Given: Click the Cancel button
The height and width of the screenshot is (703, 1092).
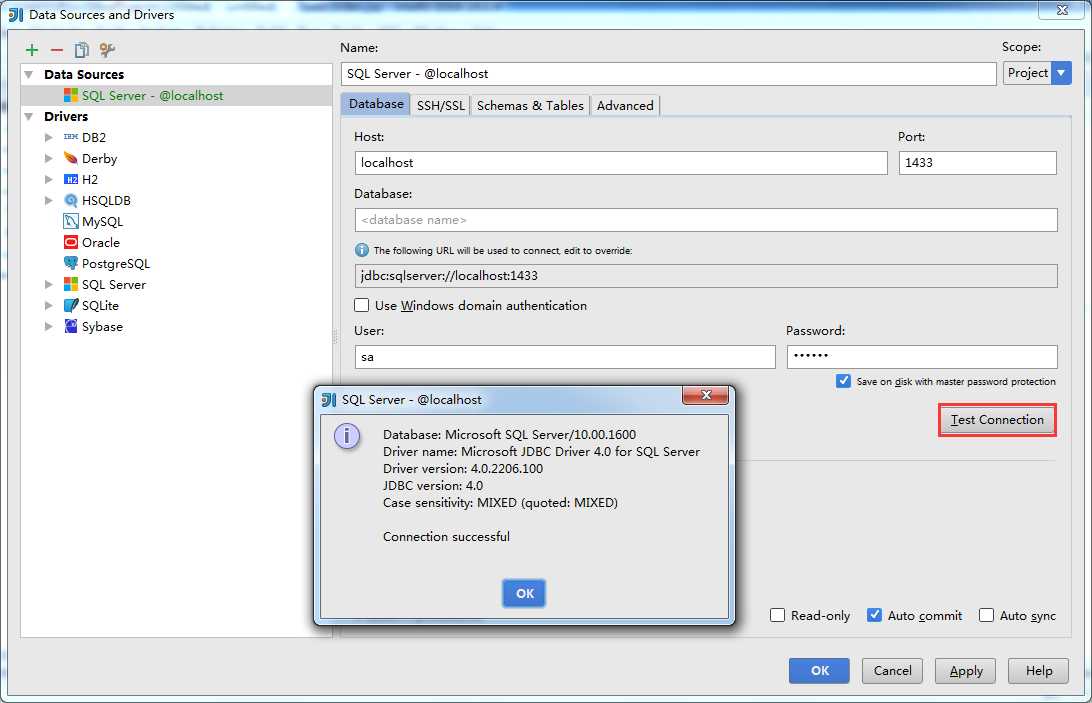Looking at the screenshot, I should point(892,670).
